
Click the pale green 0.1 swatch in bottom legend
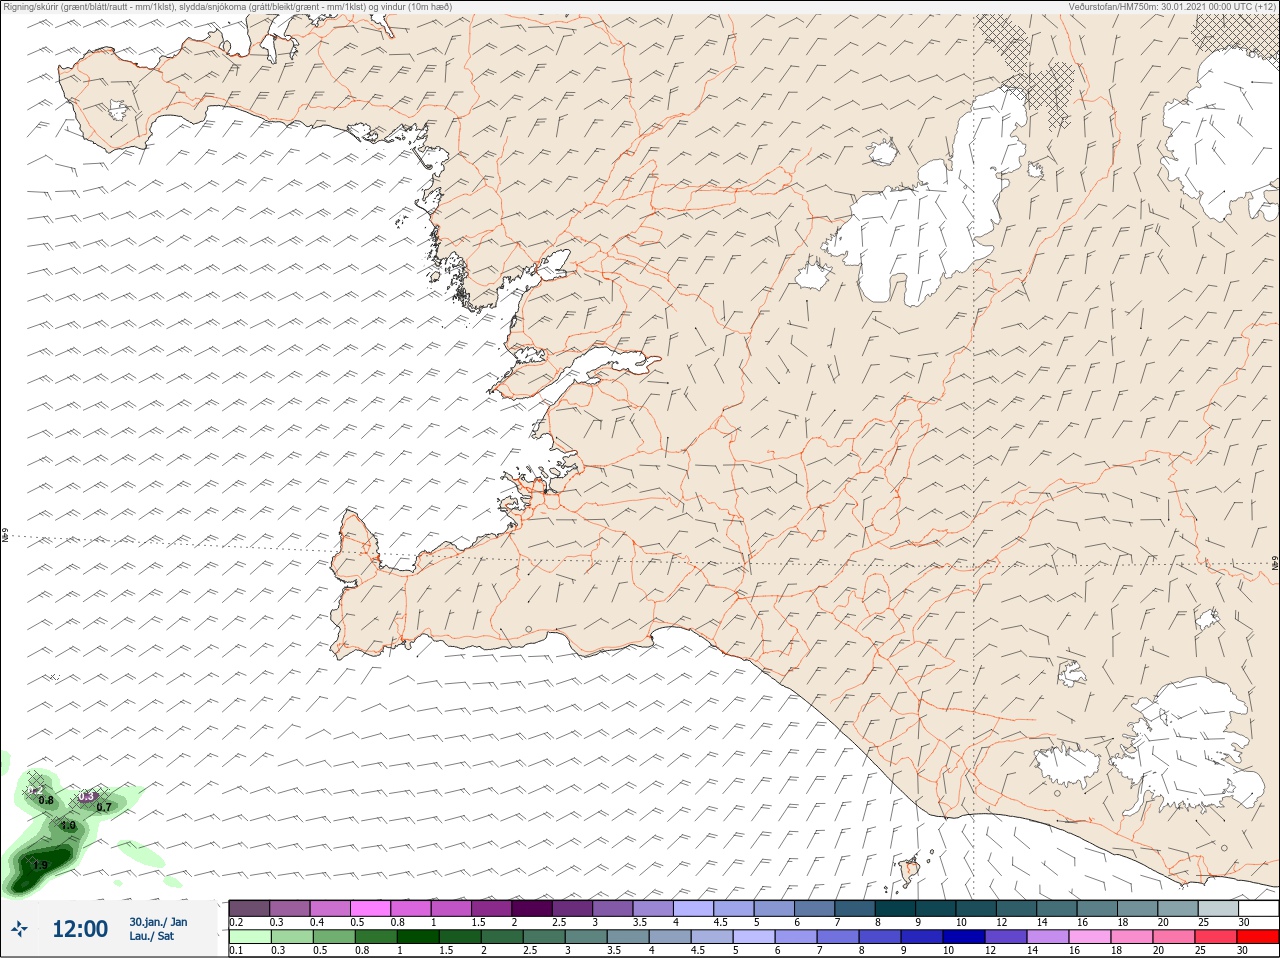[249, 937]
